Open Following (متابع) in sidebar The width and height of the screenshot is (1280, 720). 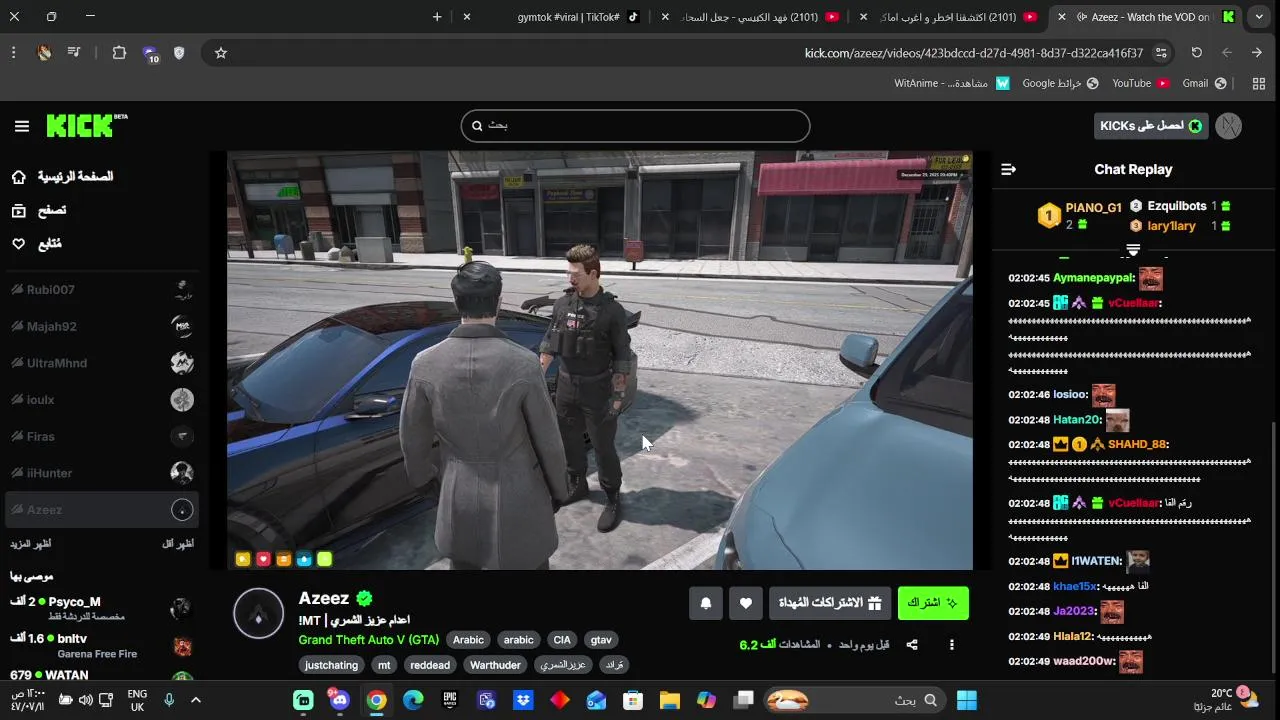coord(36,244)
